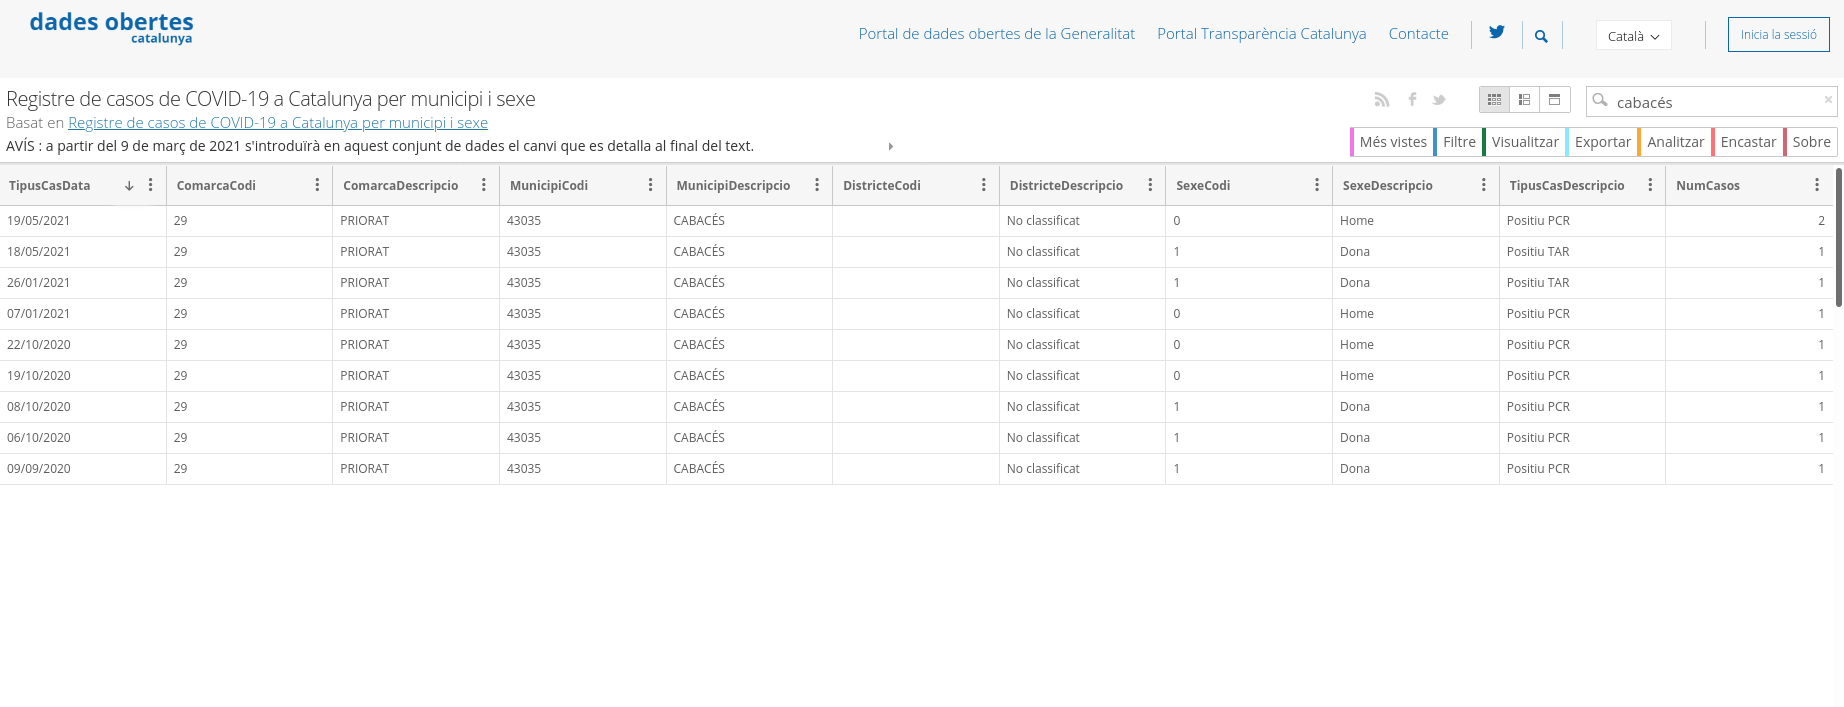Screen dimensions: 1844x707
Task: Clear the 'cabacés' search text
Action: [1828, 100]
